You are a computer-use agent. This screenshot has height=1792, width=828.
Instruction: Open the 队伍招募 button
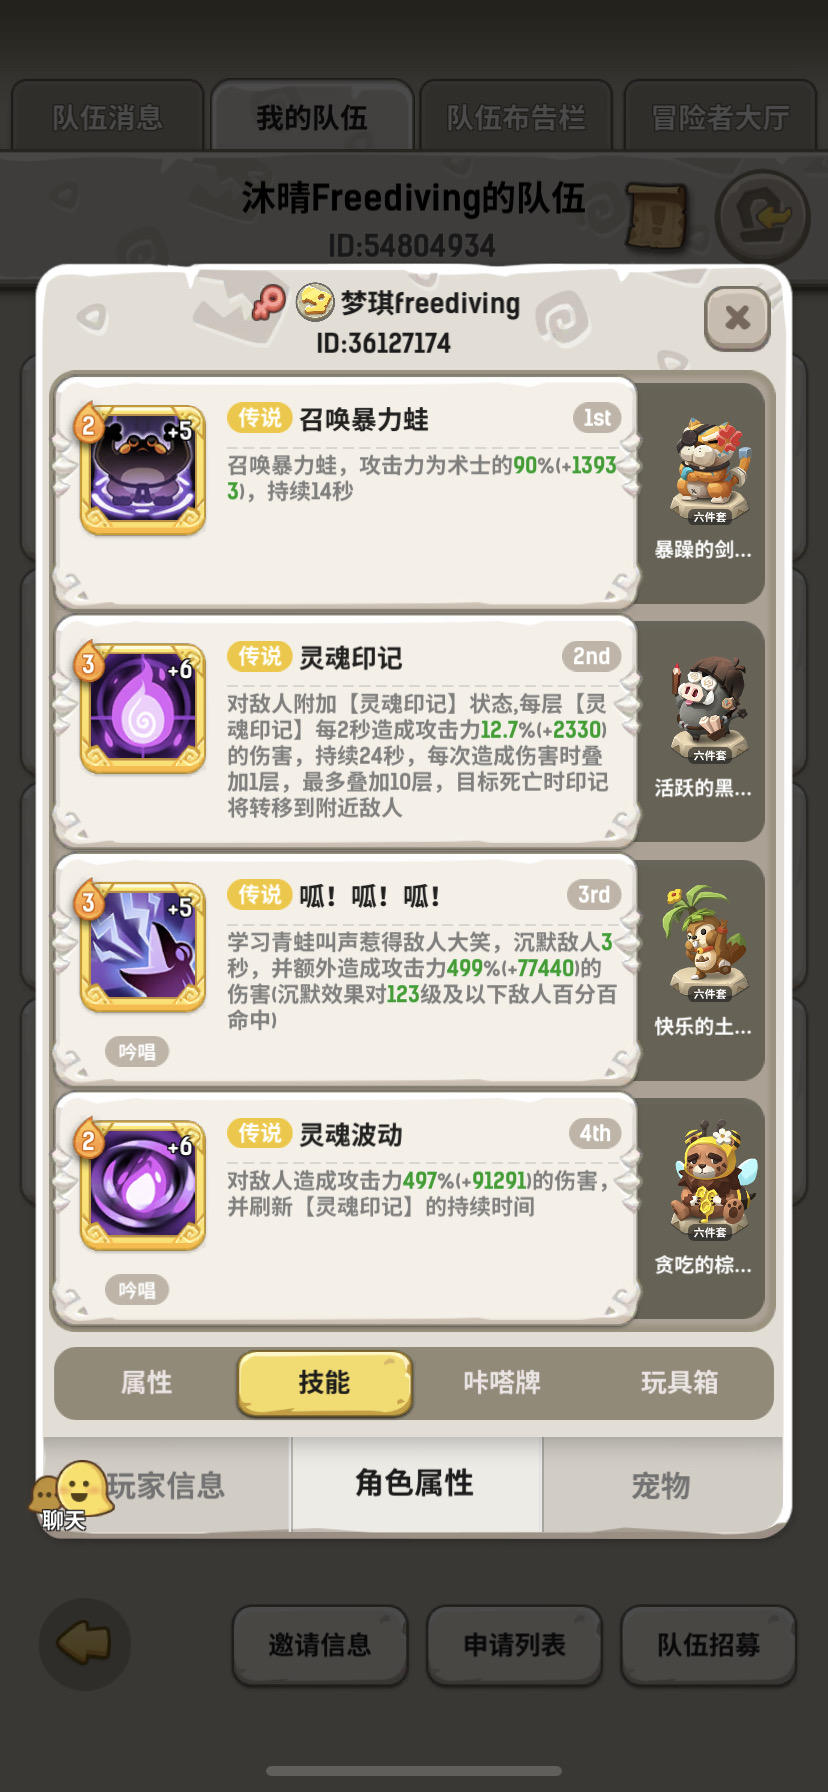(708, 1645)
